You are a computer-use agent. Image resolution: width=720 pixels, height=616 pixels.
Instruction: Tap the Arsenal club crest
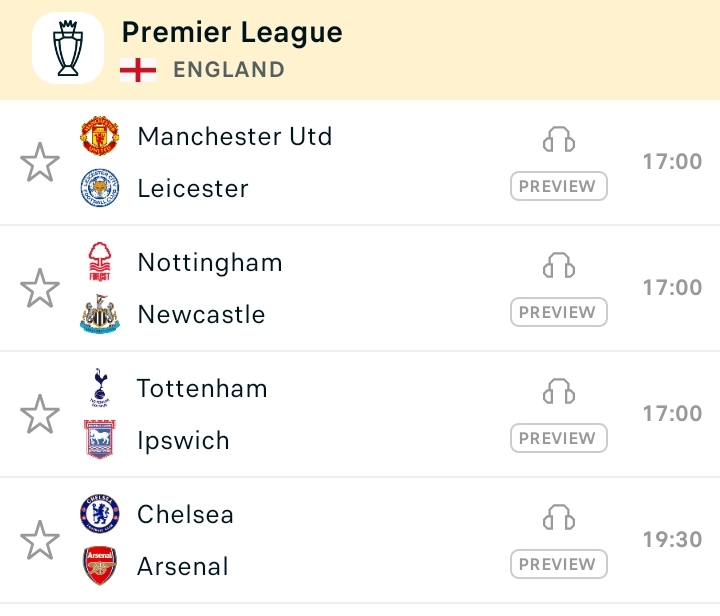[x=100, y=566]
